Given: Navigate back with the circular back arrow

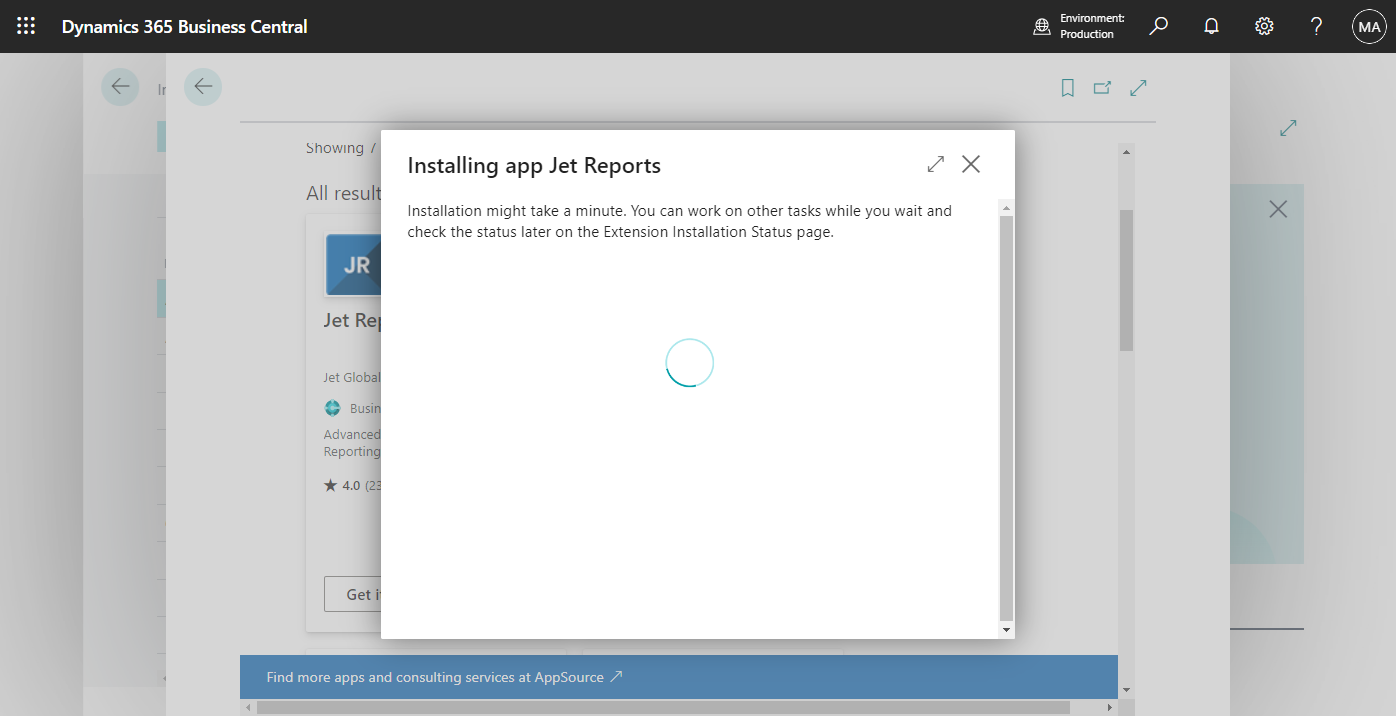Looking at the screenshot, I should pos(203,87).
